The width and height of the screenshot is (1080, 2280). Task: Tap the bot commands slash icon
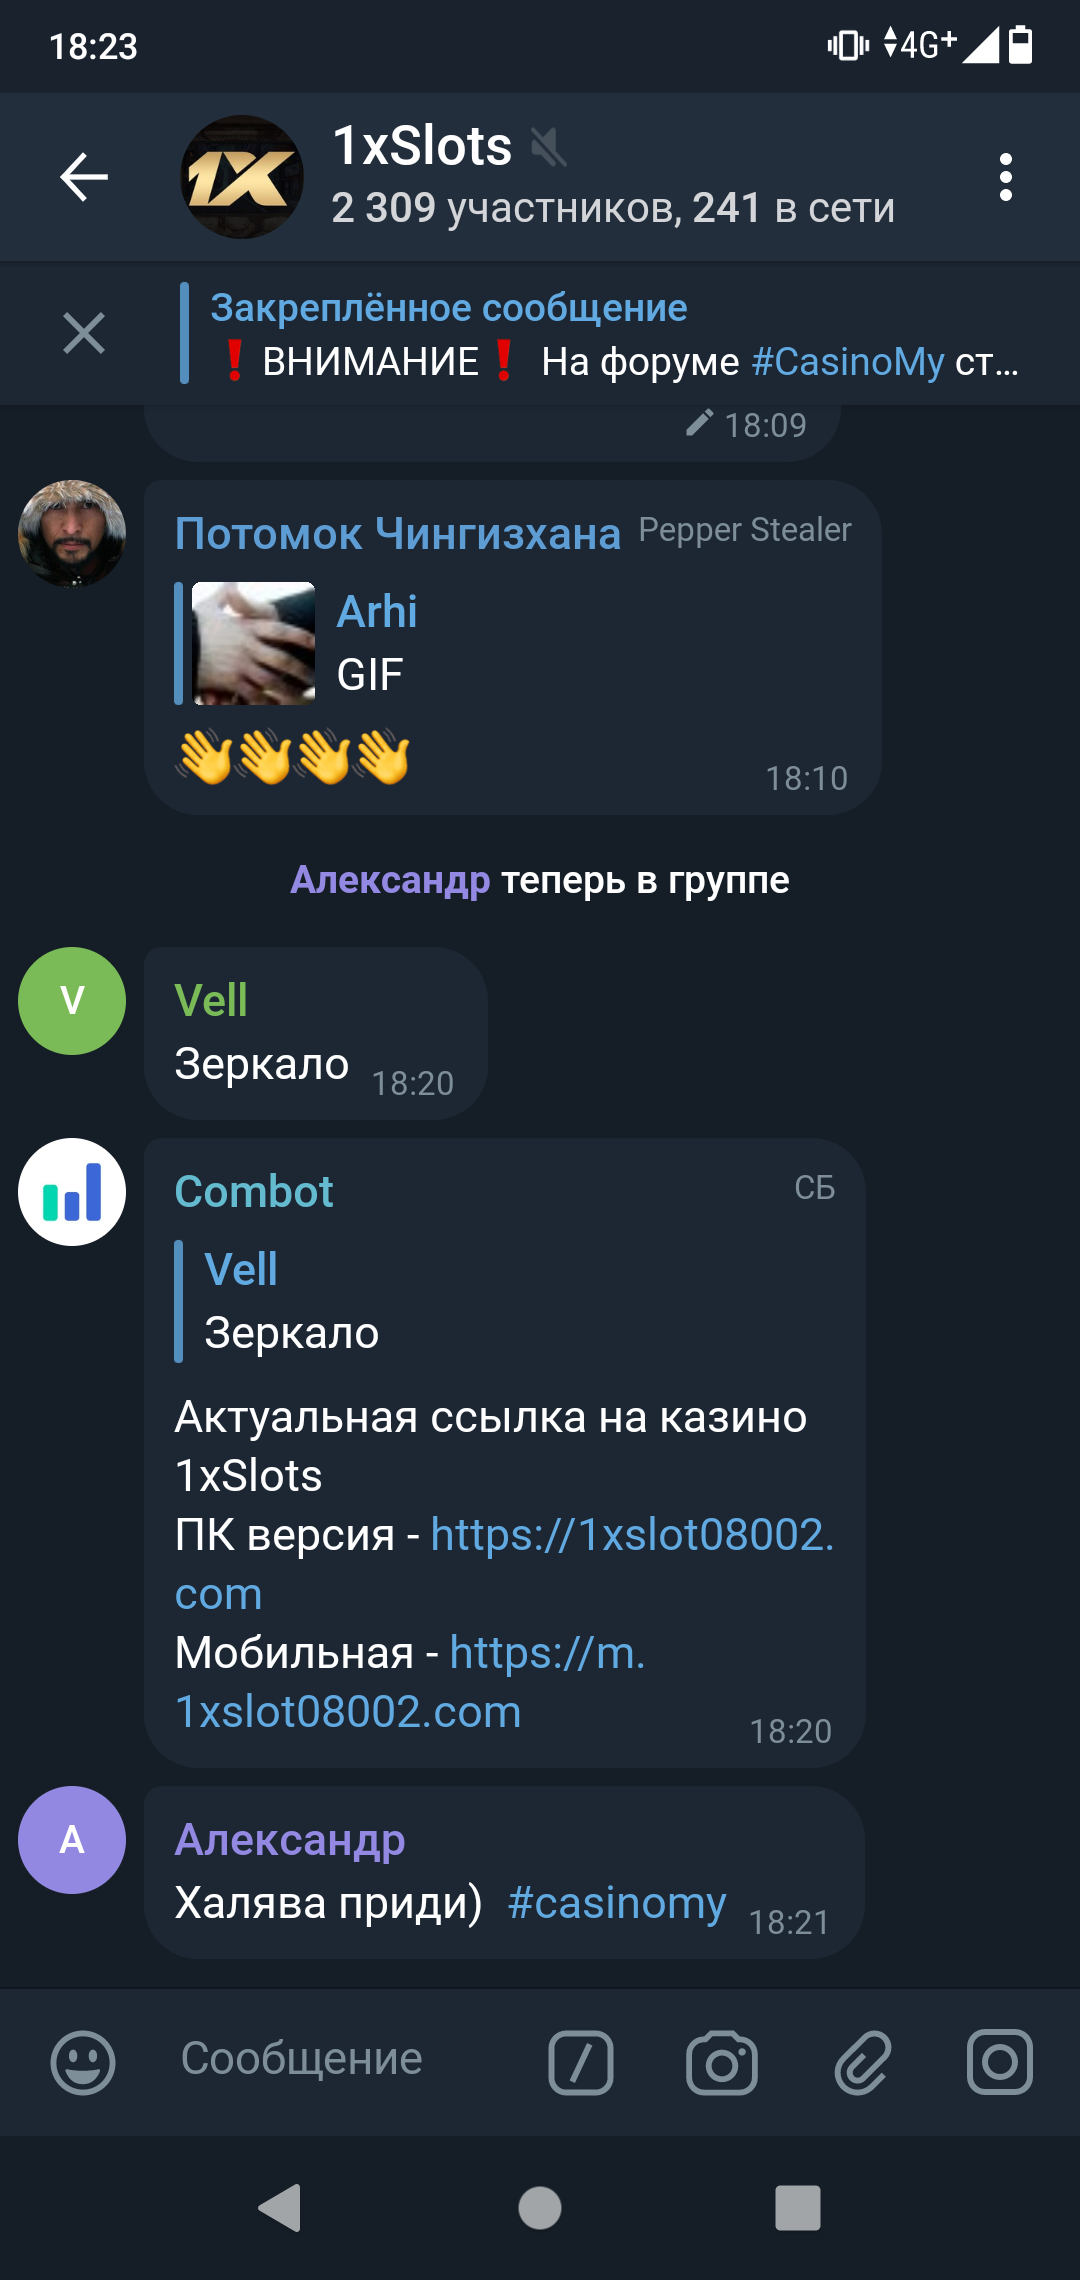point(581,2062)
